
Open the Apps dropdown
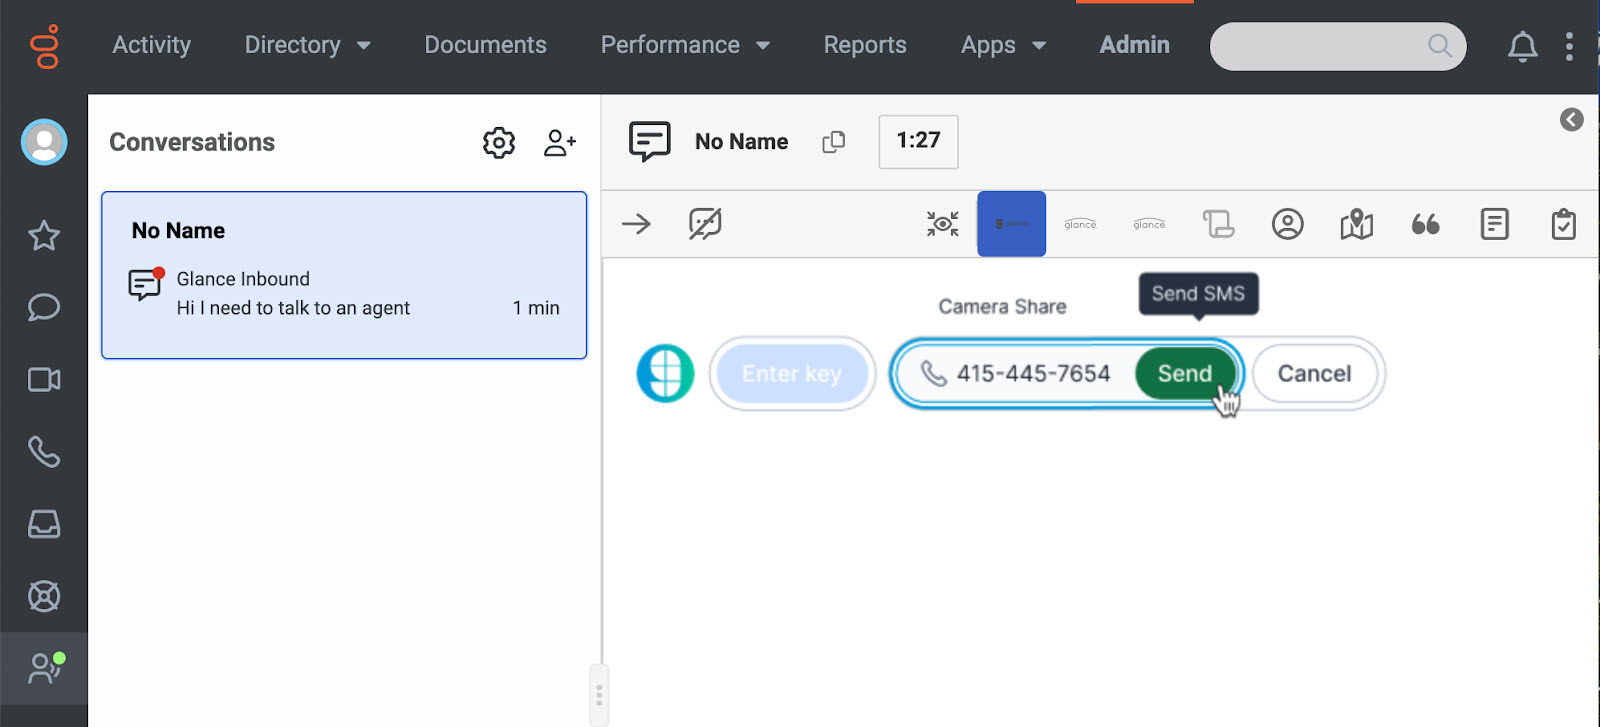coord(1002,45)
